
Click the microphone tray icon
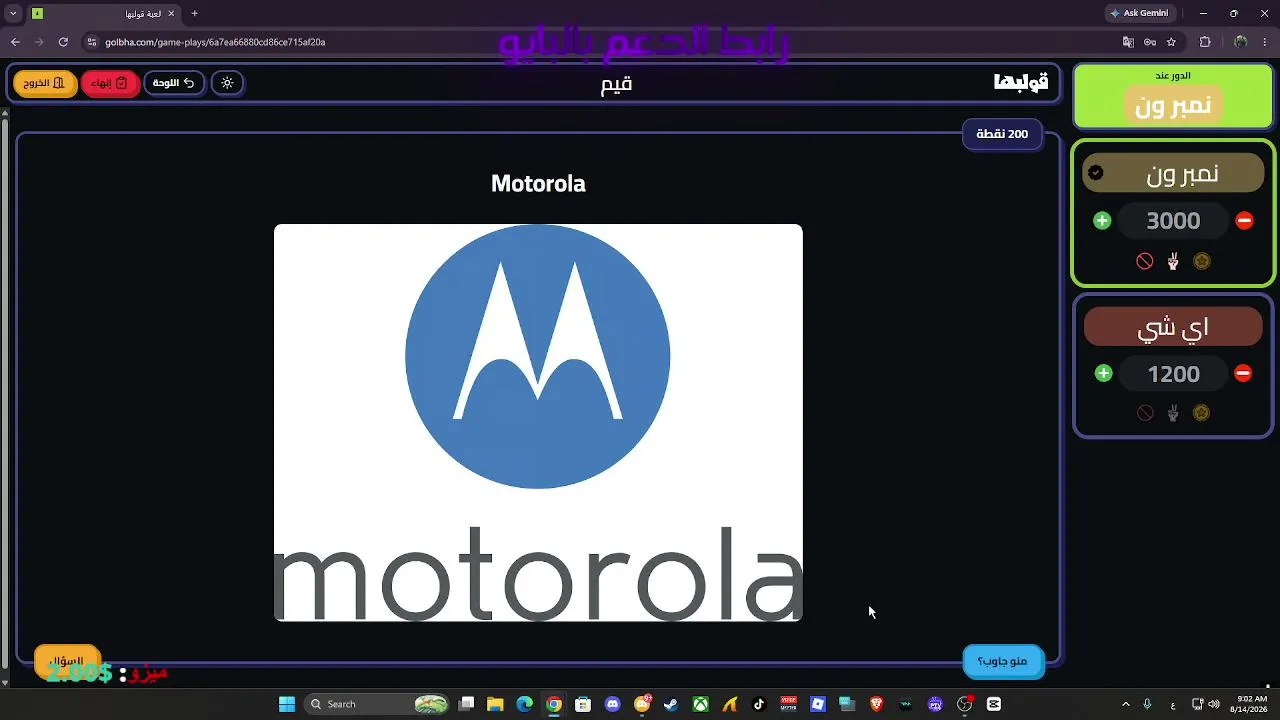[1147, 704]
